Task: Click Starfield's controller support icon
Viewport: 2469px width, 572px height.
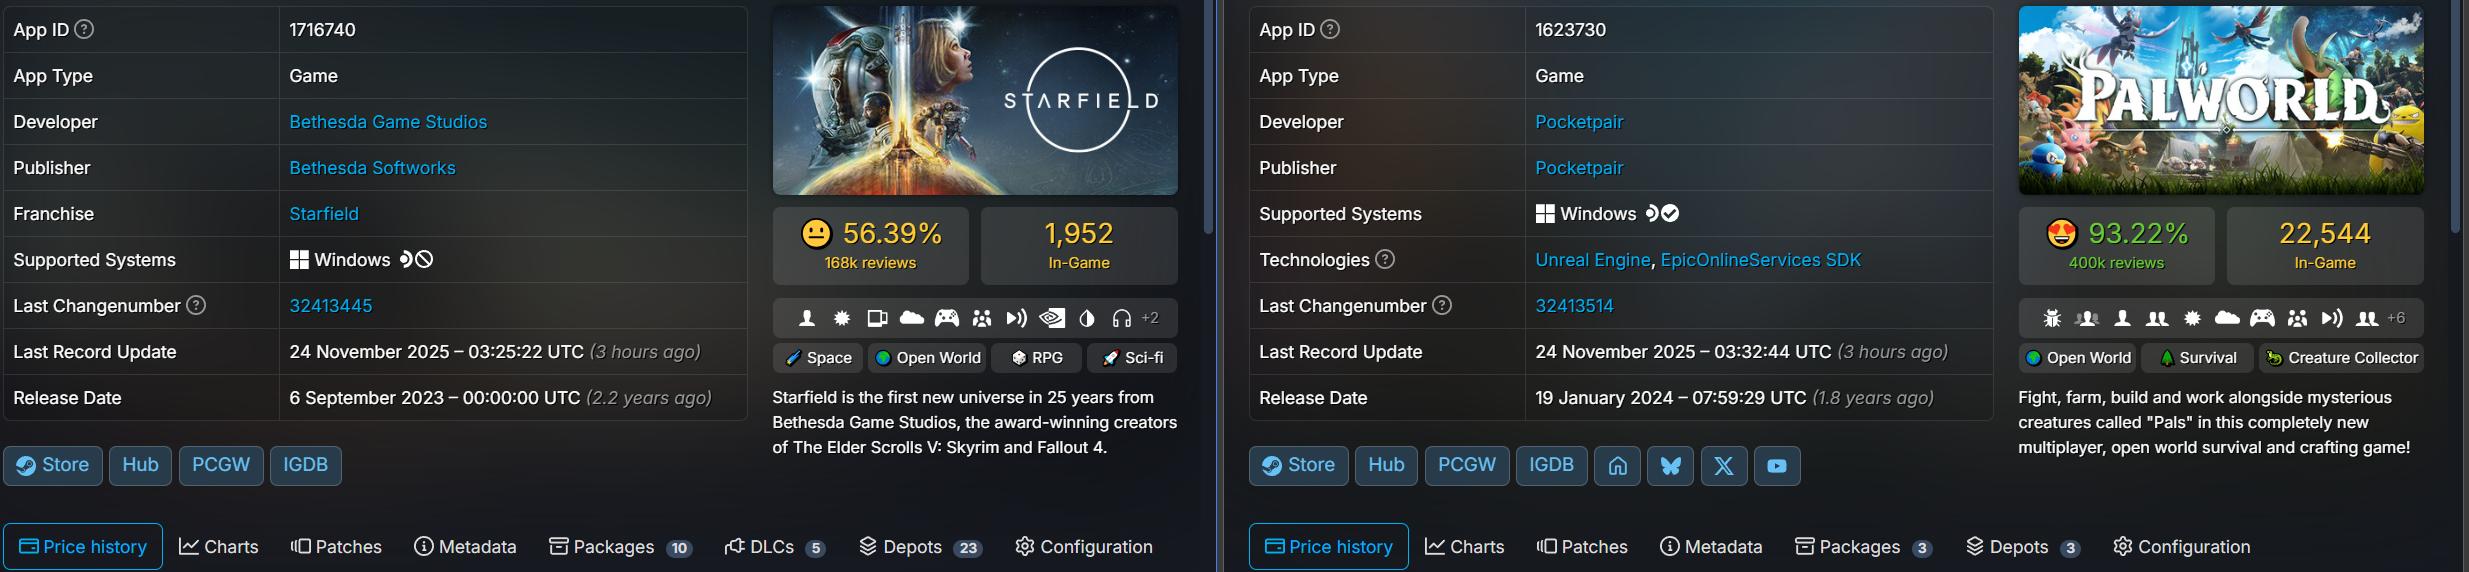Action: click(946, 318)
